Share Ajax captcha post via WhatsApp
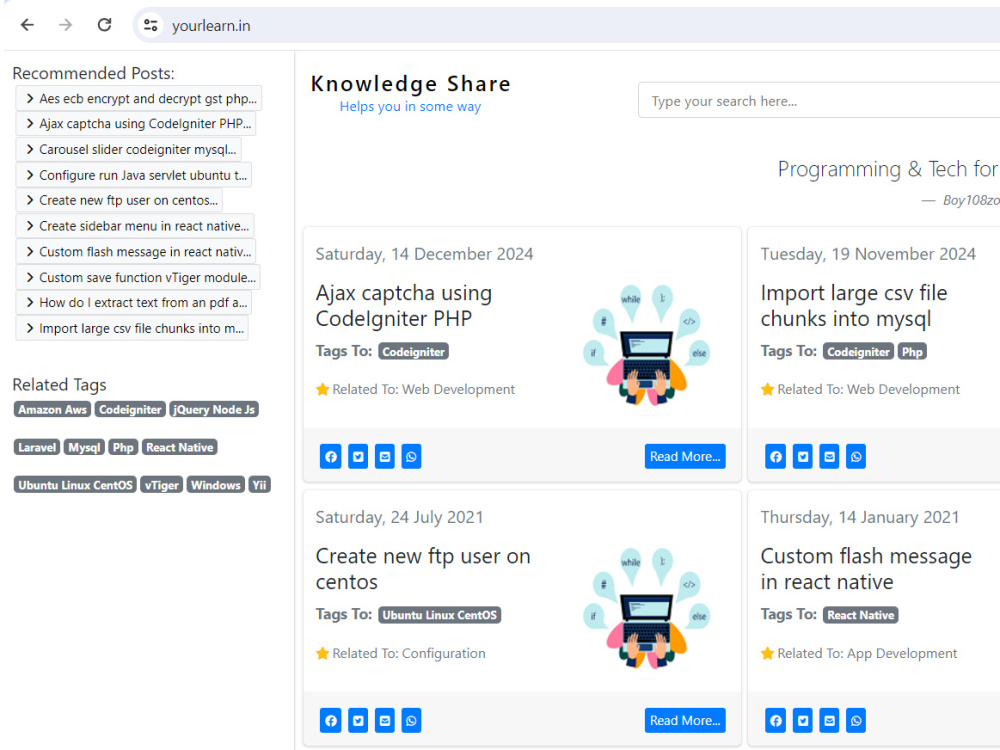This screenshot has width=1000, height=750. (x=411, y=457)
